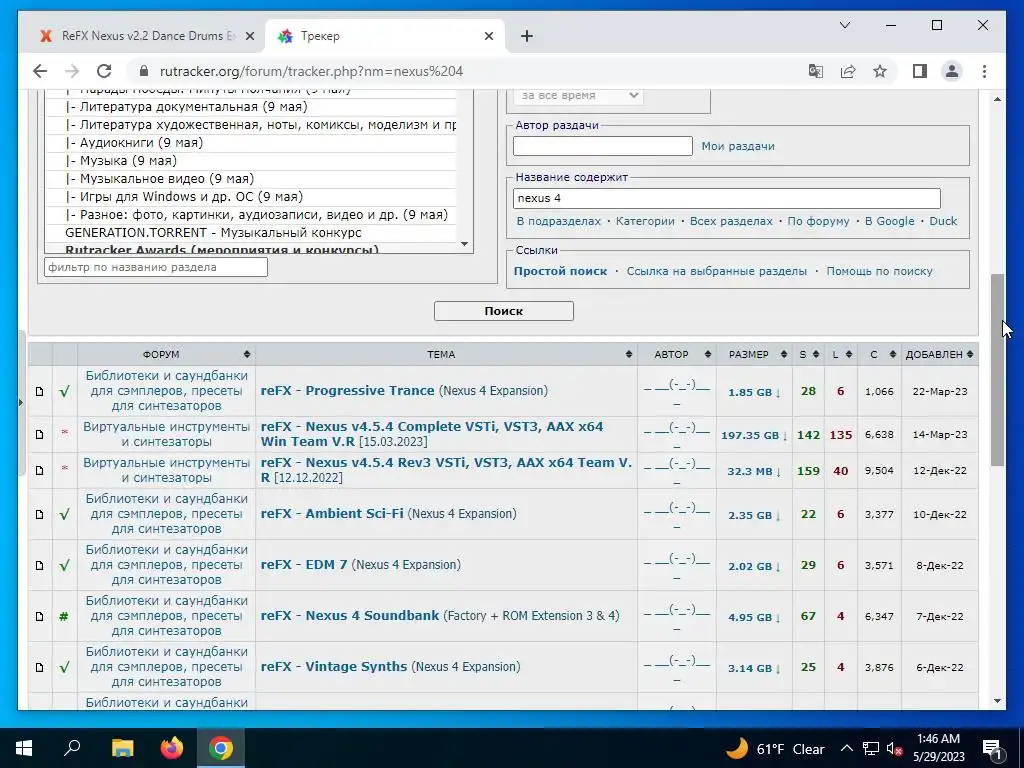Sort results by ДОБАВЛЕН date column
The image size is (1024, 768).
click(939, 354)
